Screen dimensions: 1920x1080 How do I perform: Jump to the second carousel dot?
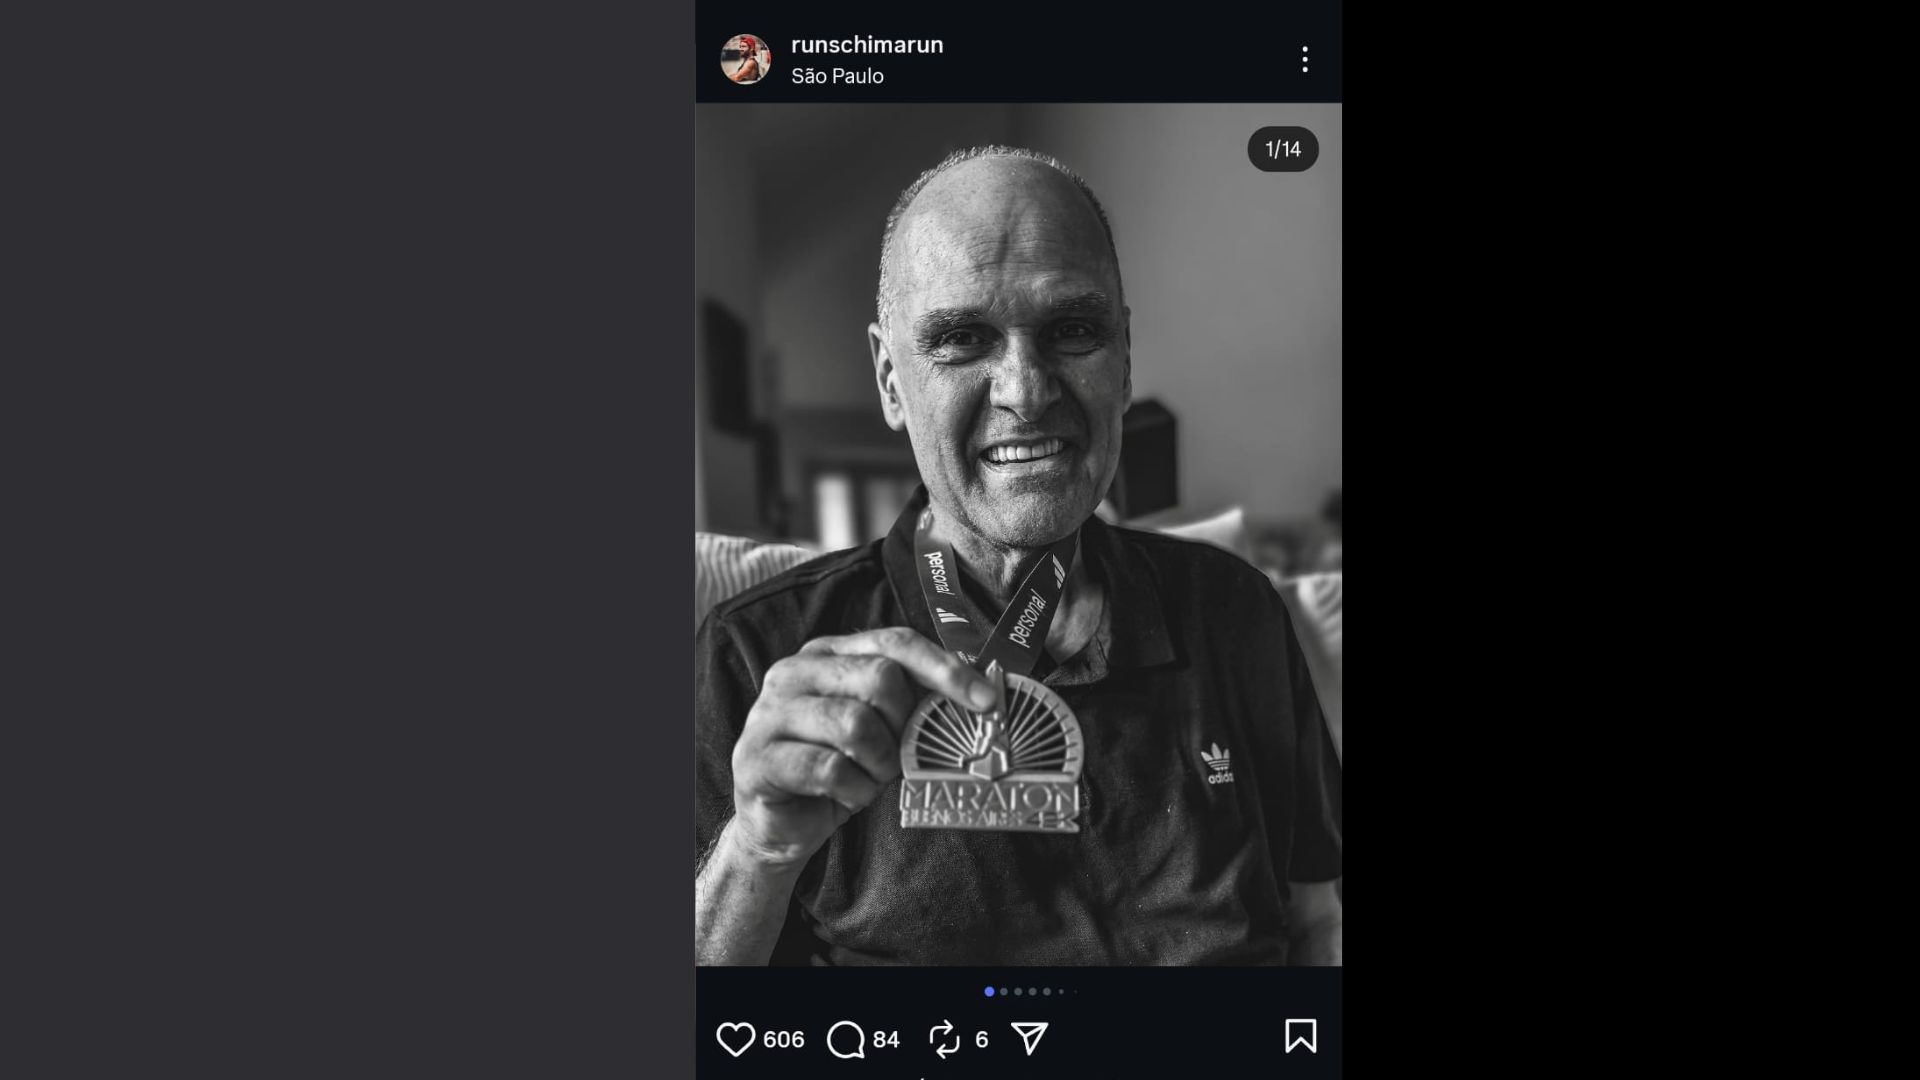pos(1004,992)
